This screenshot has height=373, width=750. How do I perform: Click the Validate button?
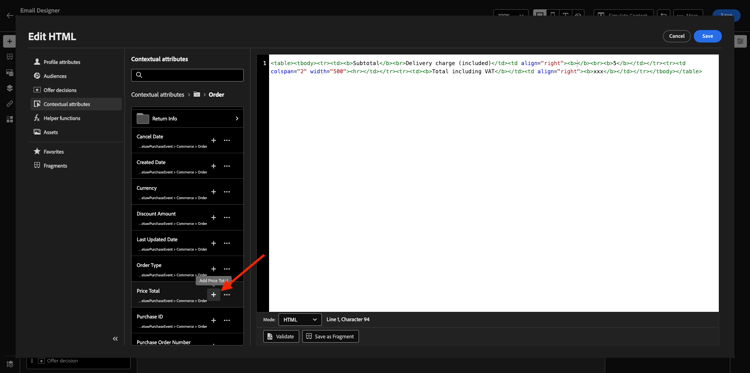pos(281,336)
